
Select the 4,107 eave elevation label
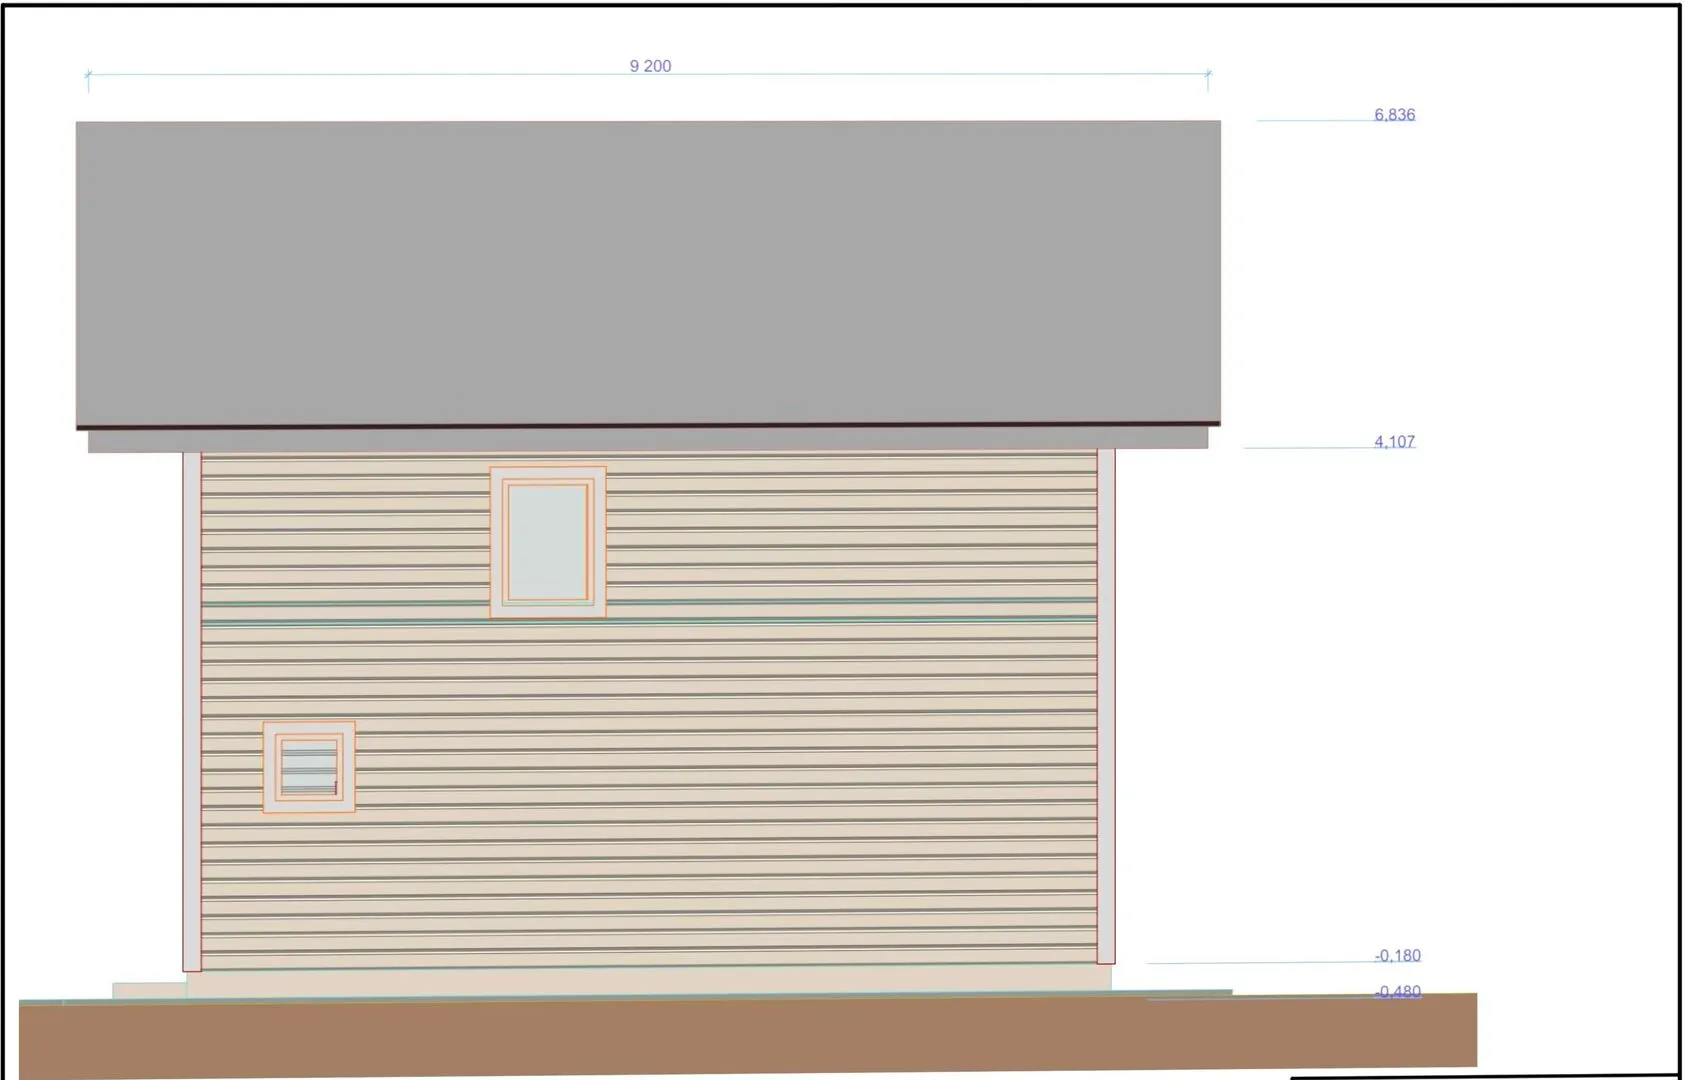click(x=1394, y=441)
